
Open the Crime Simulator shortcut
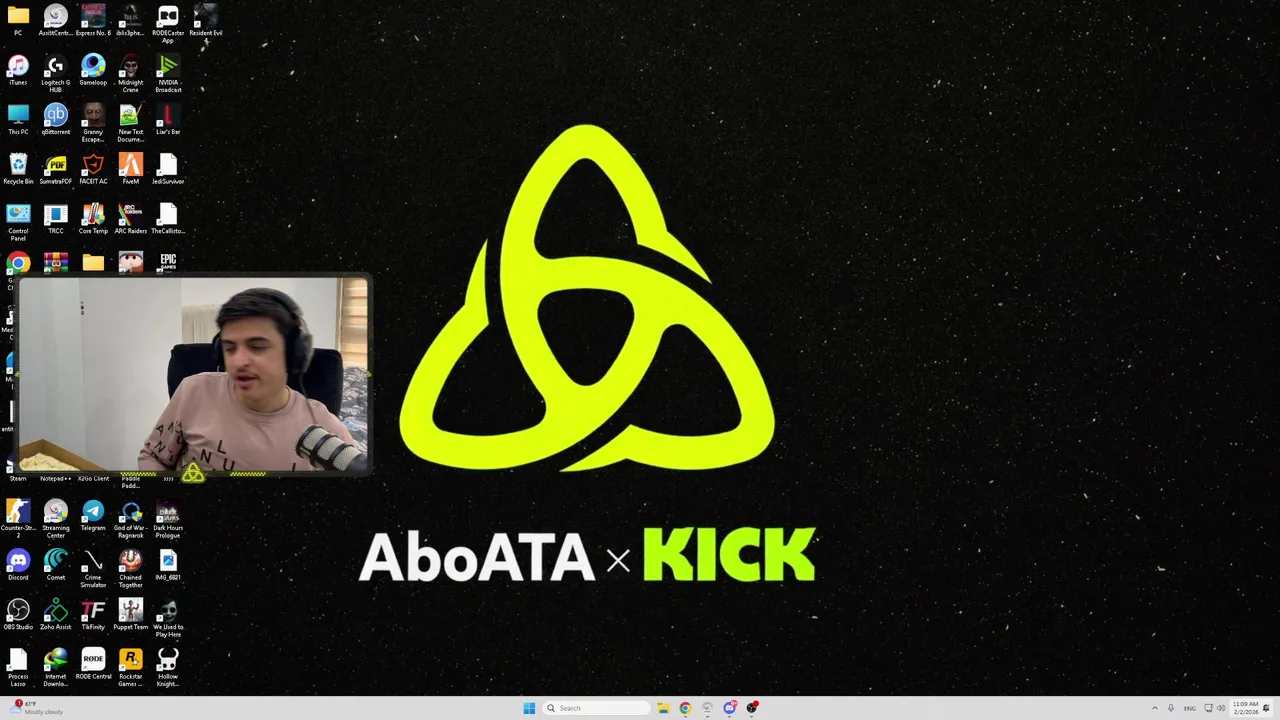click(x=93, y=568)
